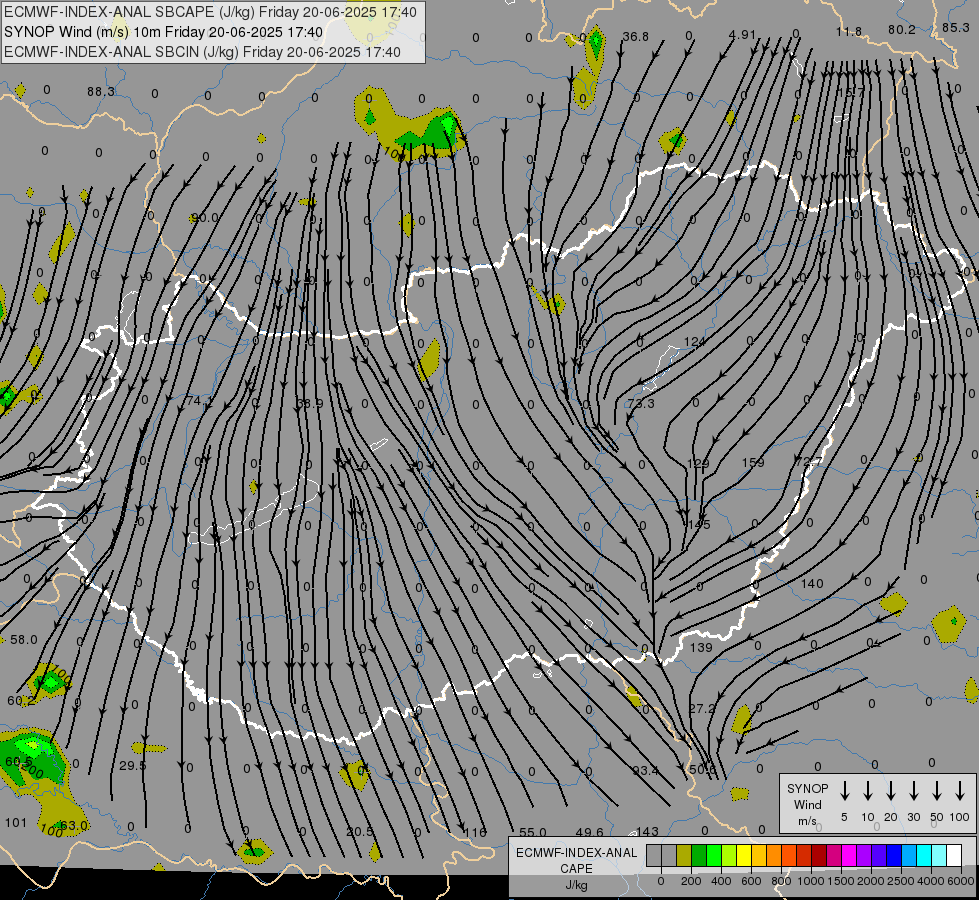Viewport: 979px width, 900px height.
Task: Pick the white swatch at the 6000 end
Action: coord(953,856)
